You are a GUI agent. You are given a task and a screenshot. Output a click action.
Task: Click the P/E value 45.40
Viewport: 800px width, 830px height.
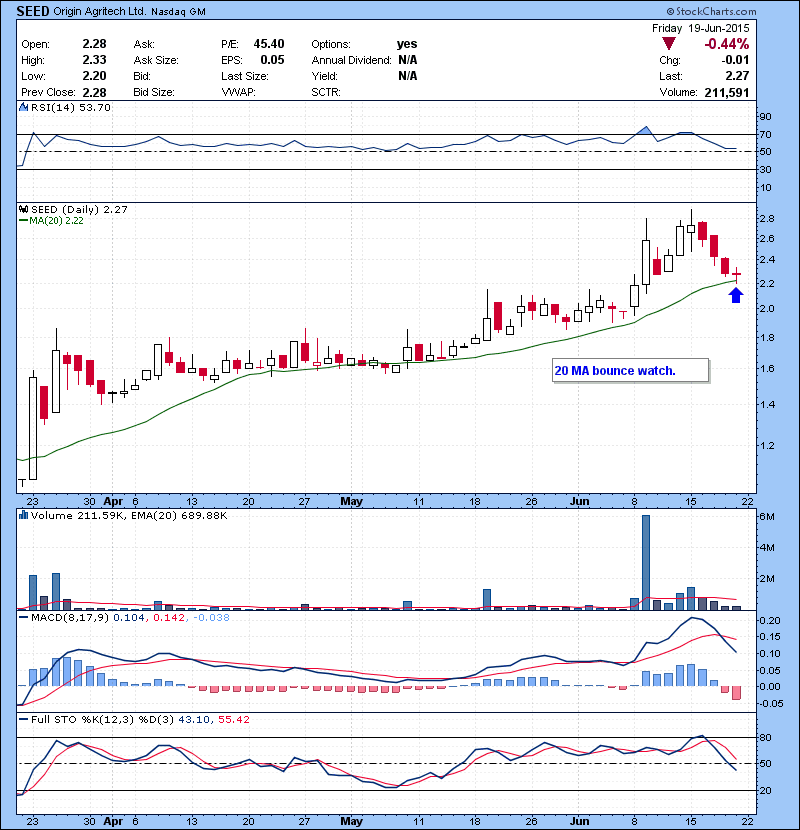click(269, 44)
